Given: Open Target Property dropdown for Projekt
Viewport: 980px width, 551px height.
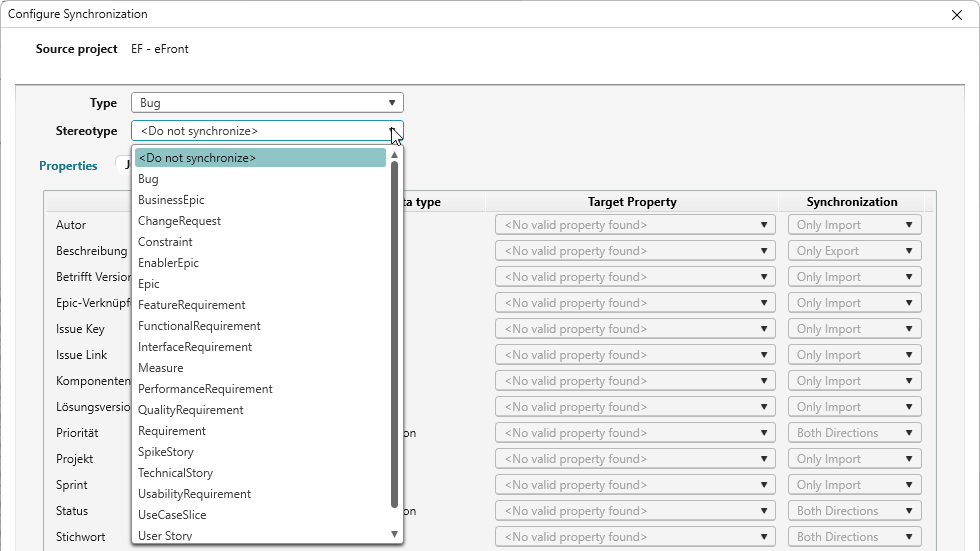Looking at the screenshot, I should (x=635, y=459).
